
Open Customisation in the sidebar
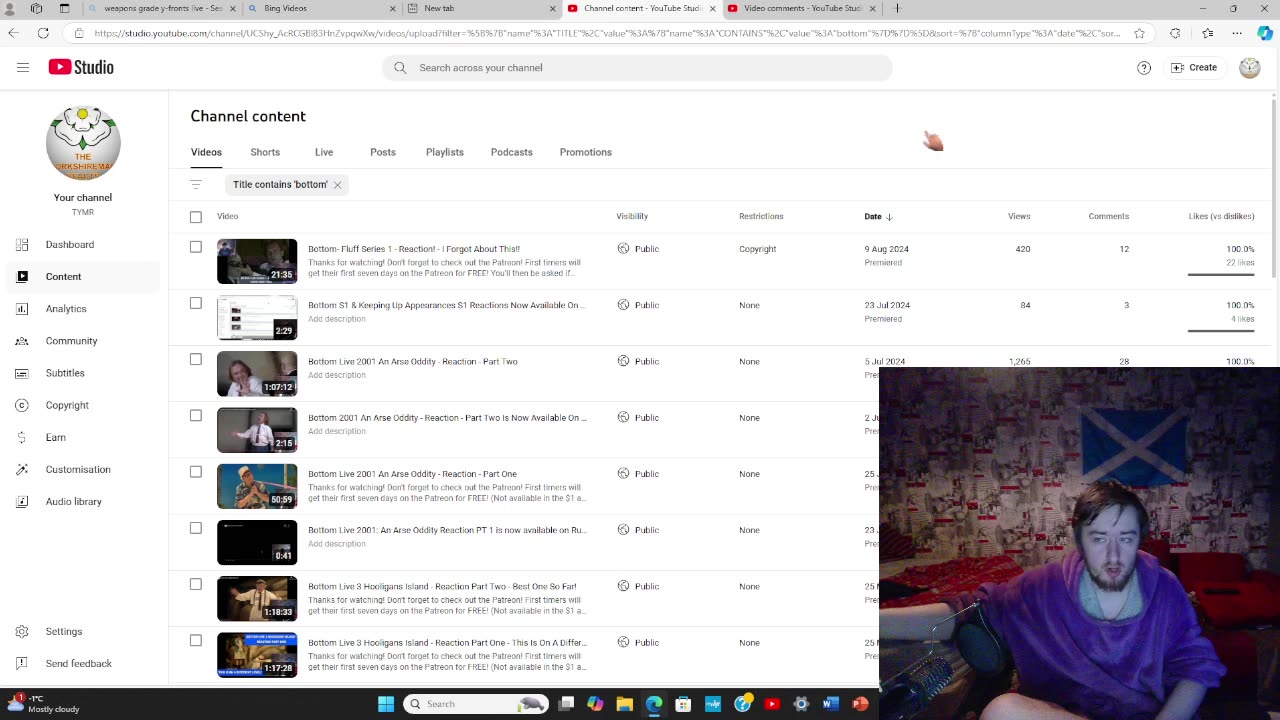pyautogui.click(x=80, y=469)
